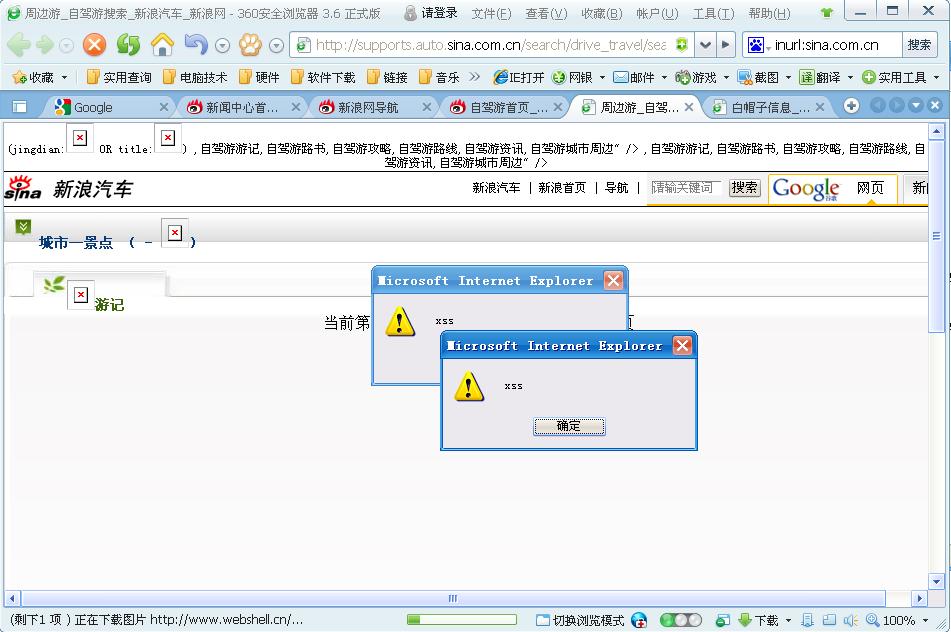The height and width of the screenshot is (632, 951).
Task: Click the green shield icon in the address bar
Action: [682, 45]
